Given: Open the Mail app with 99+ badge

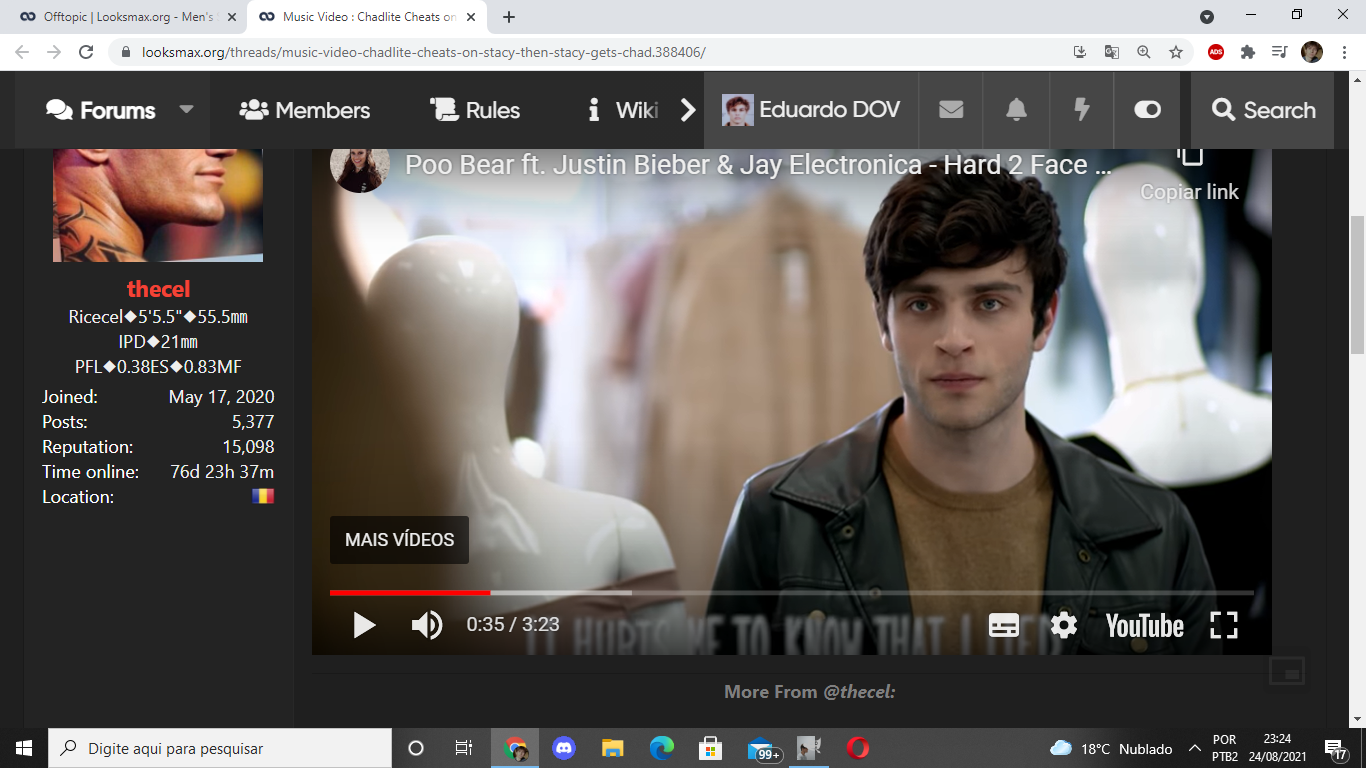Looking at the screenshot, I should pyautogui.click(x=763, y=749).
